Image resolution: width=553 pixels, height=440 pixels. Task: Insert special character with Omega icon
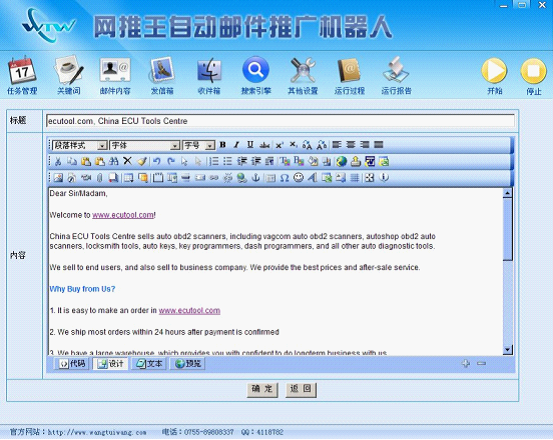284,178
